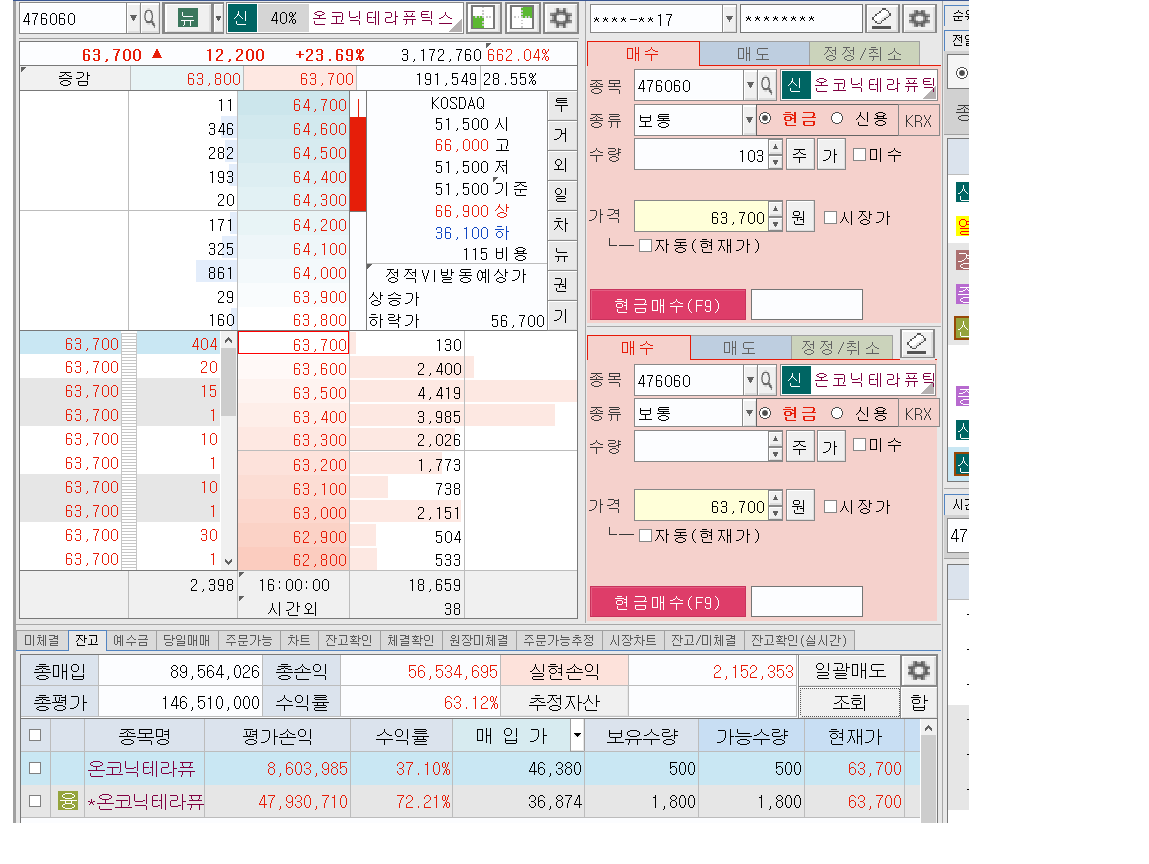The image size is (1149, 864).
Task: Click the green 용 icon in the *온코닉테라퓨 row
Action: [67, 800]
